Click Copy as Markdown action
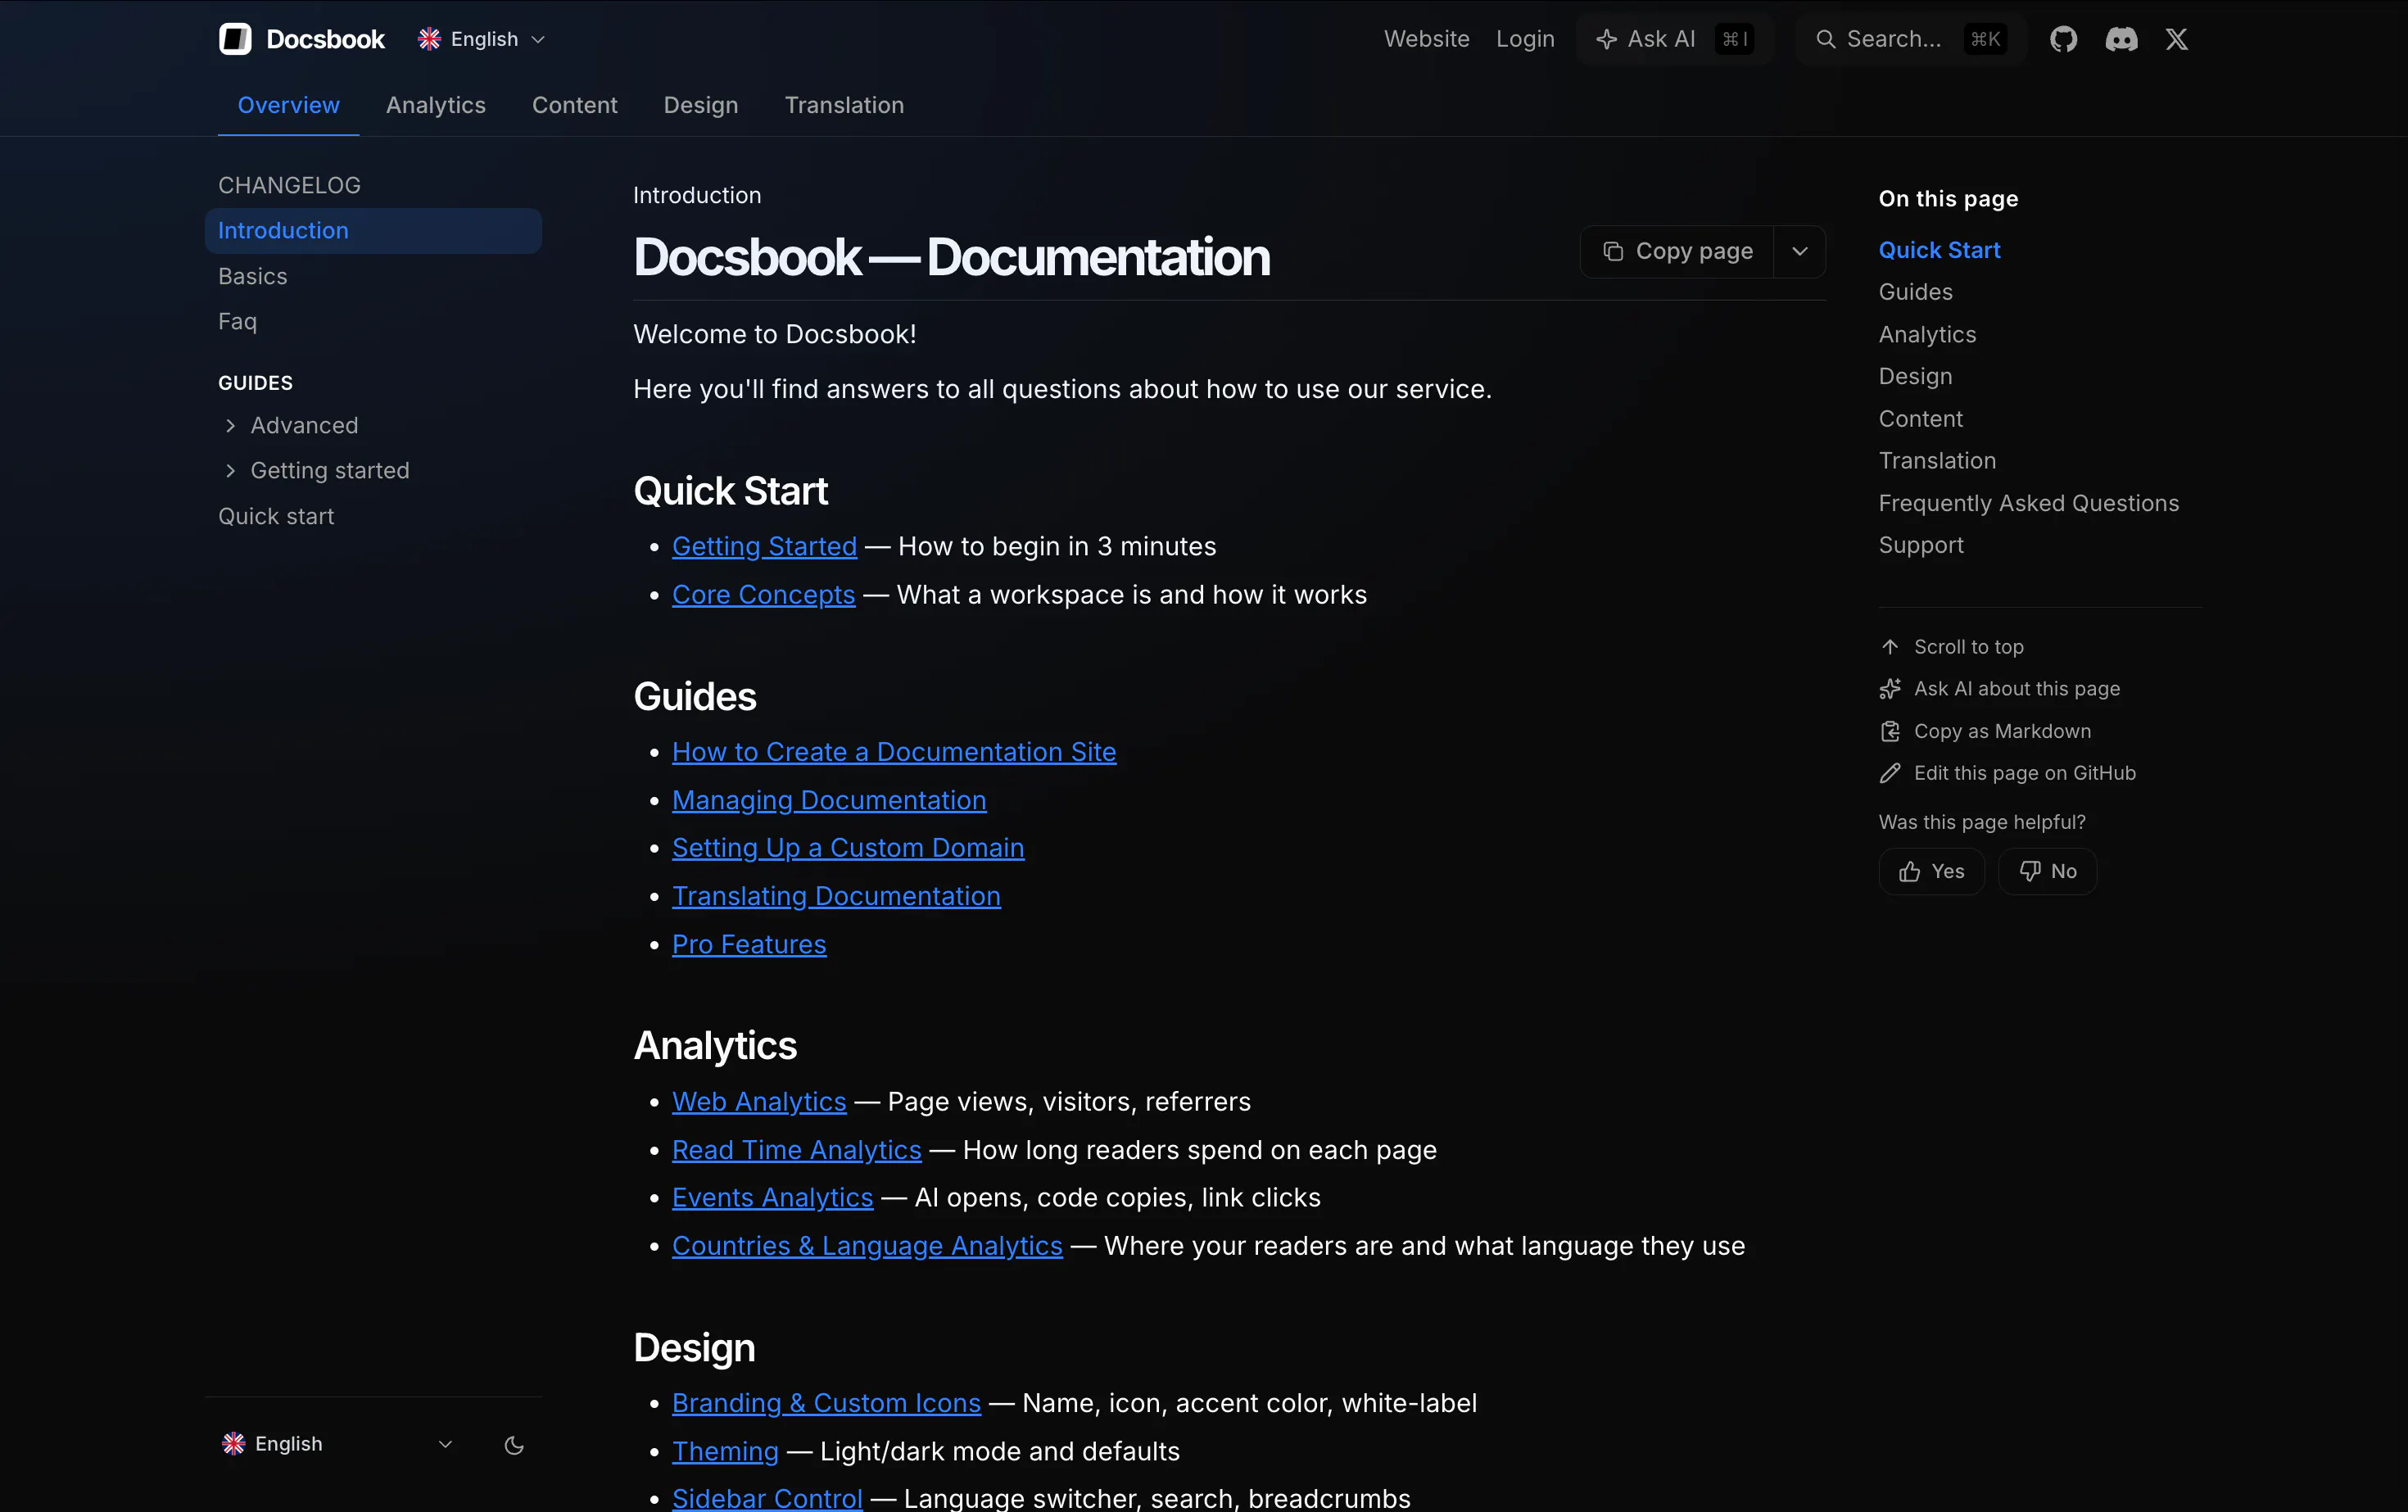The height and width of the screenshot is (1512, 2408). [x=1985, y=731]
